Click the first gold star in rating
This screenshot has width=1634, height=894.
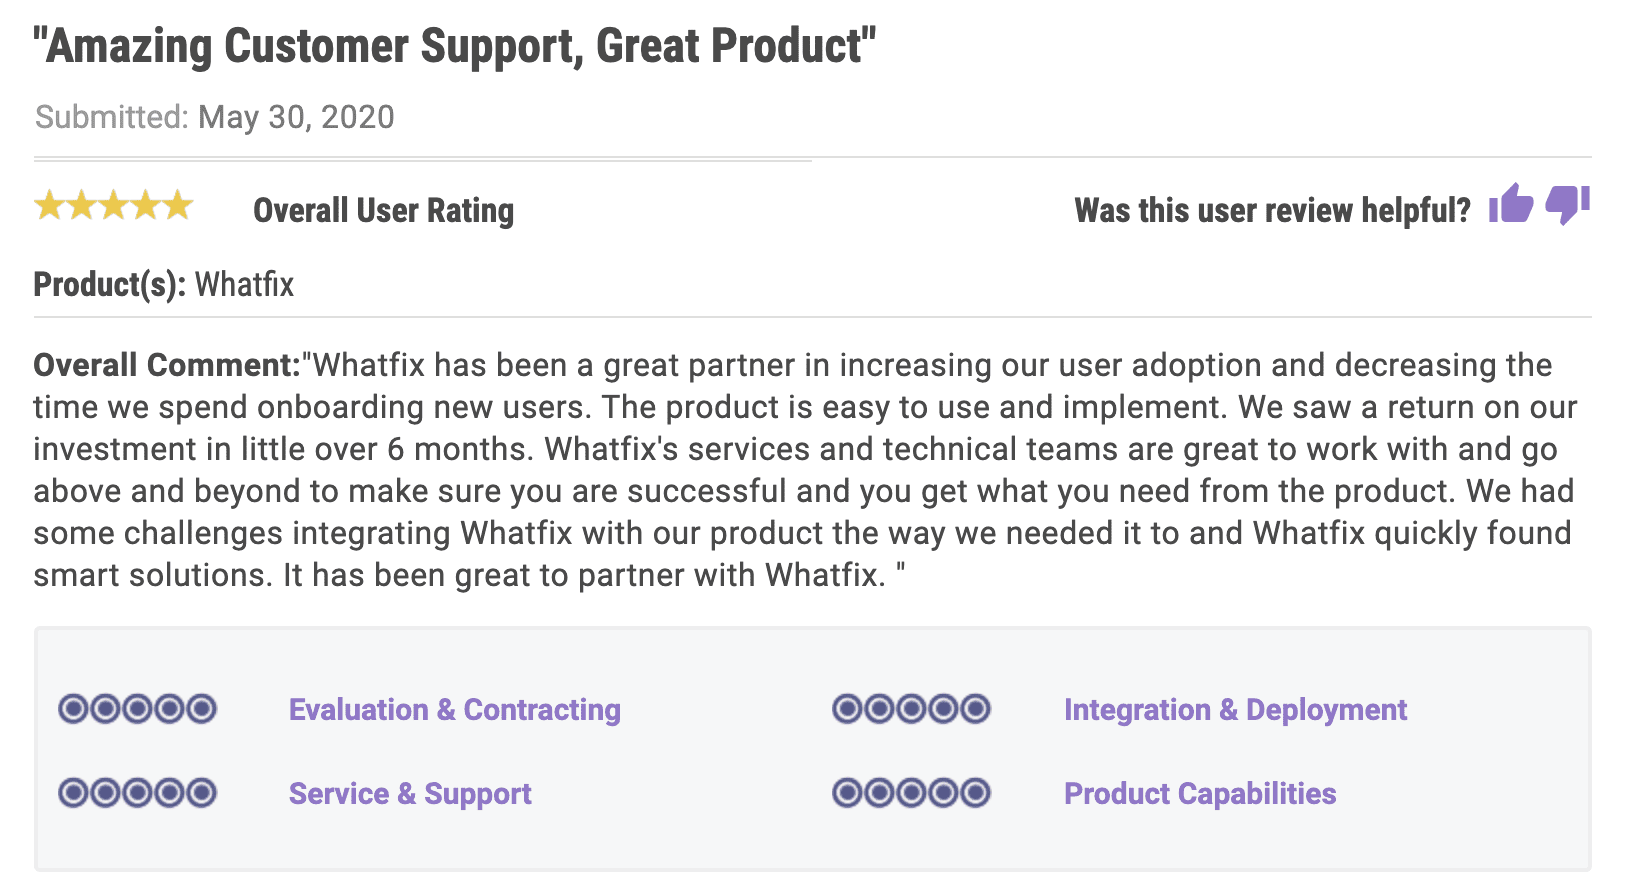coord(49,206)
